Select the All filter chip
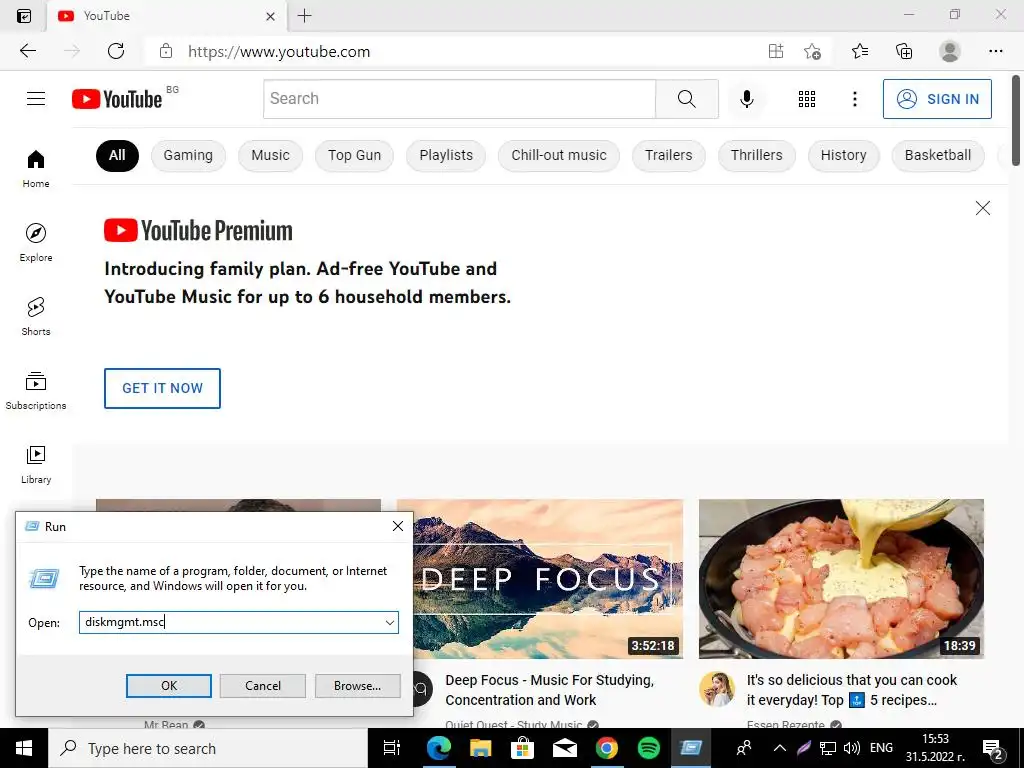The image size is (1024, 768). click(x=117, y=155)
